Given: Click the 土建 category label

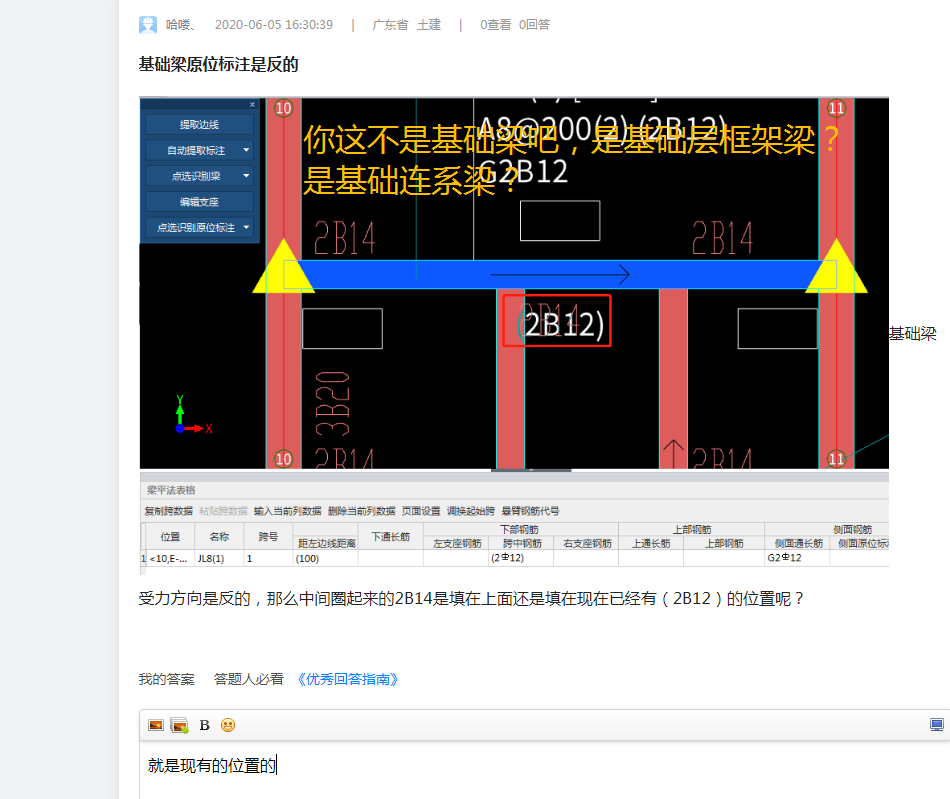Looking at the screenshot, I should click(x=429, y=25).
